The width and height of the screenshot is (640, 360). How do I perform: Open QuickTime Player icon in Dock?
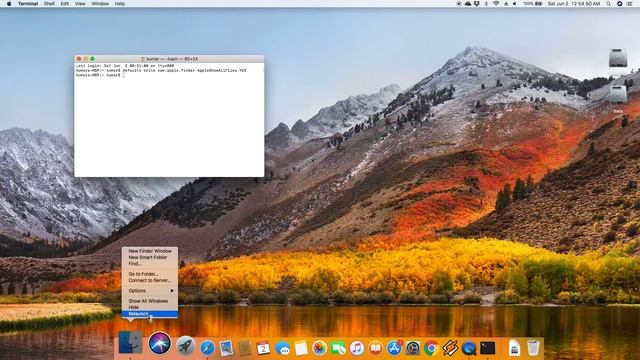click(x=469, y=348)
